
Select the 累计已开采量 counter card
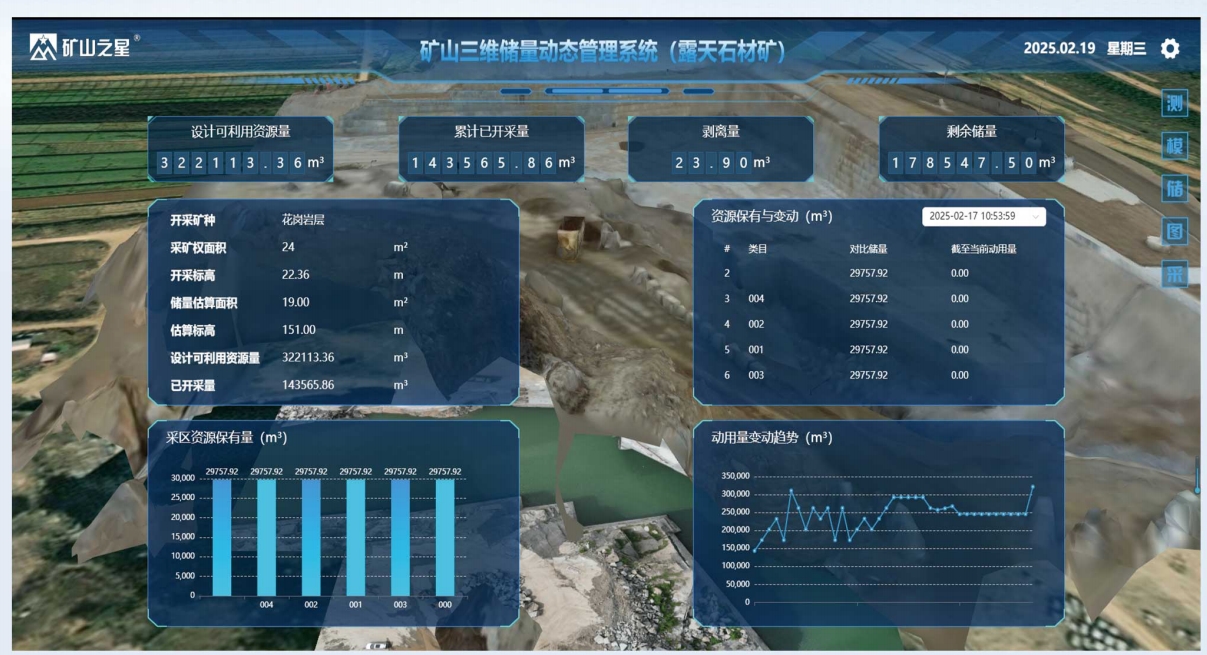point(491,150)
